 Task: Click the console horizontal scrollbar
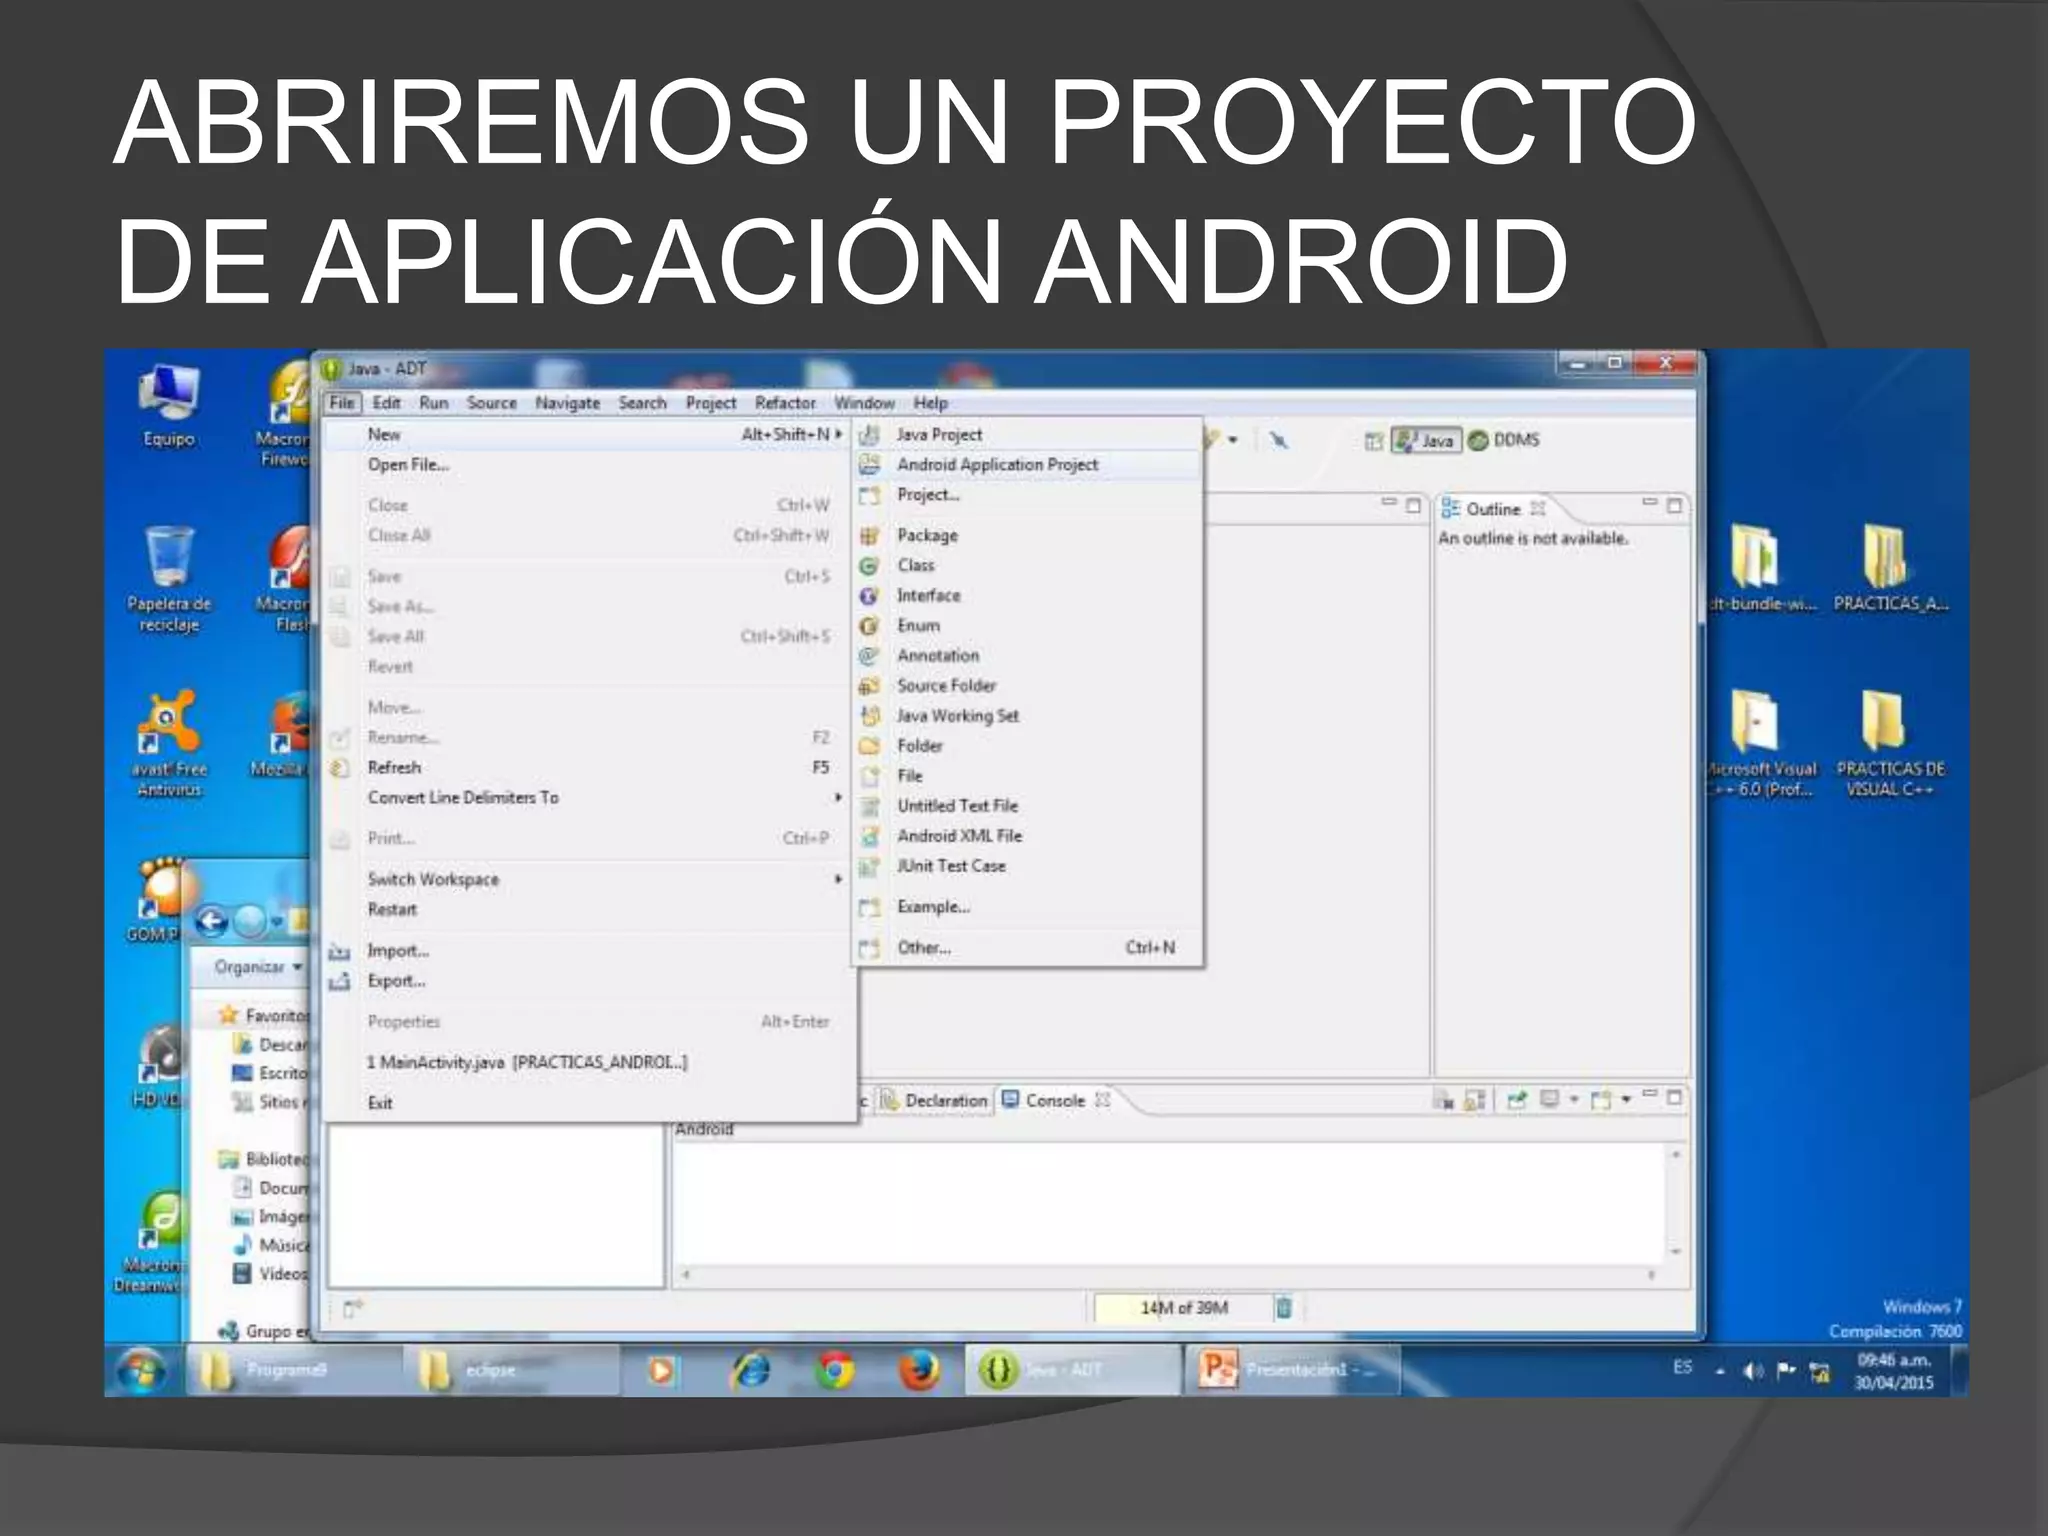coord(1167,1275)
